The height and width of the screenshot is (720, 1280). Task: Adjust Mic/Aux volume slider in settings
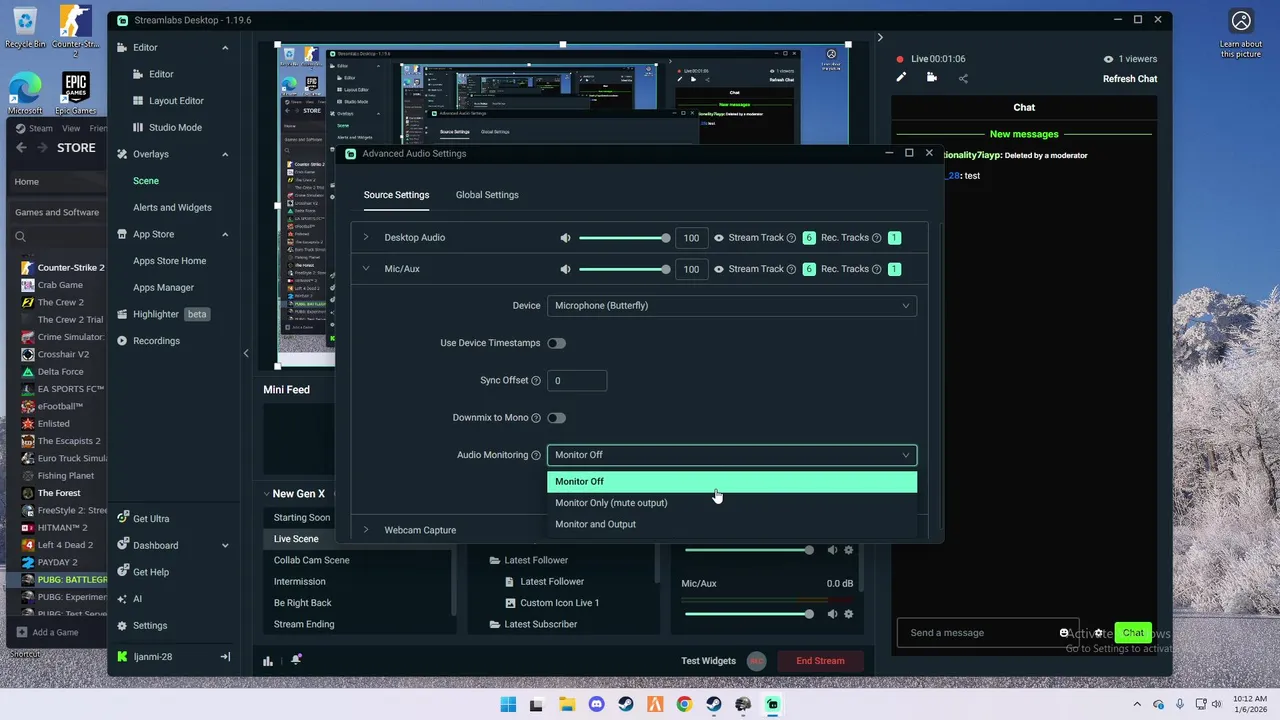(x=623, y=269)
